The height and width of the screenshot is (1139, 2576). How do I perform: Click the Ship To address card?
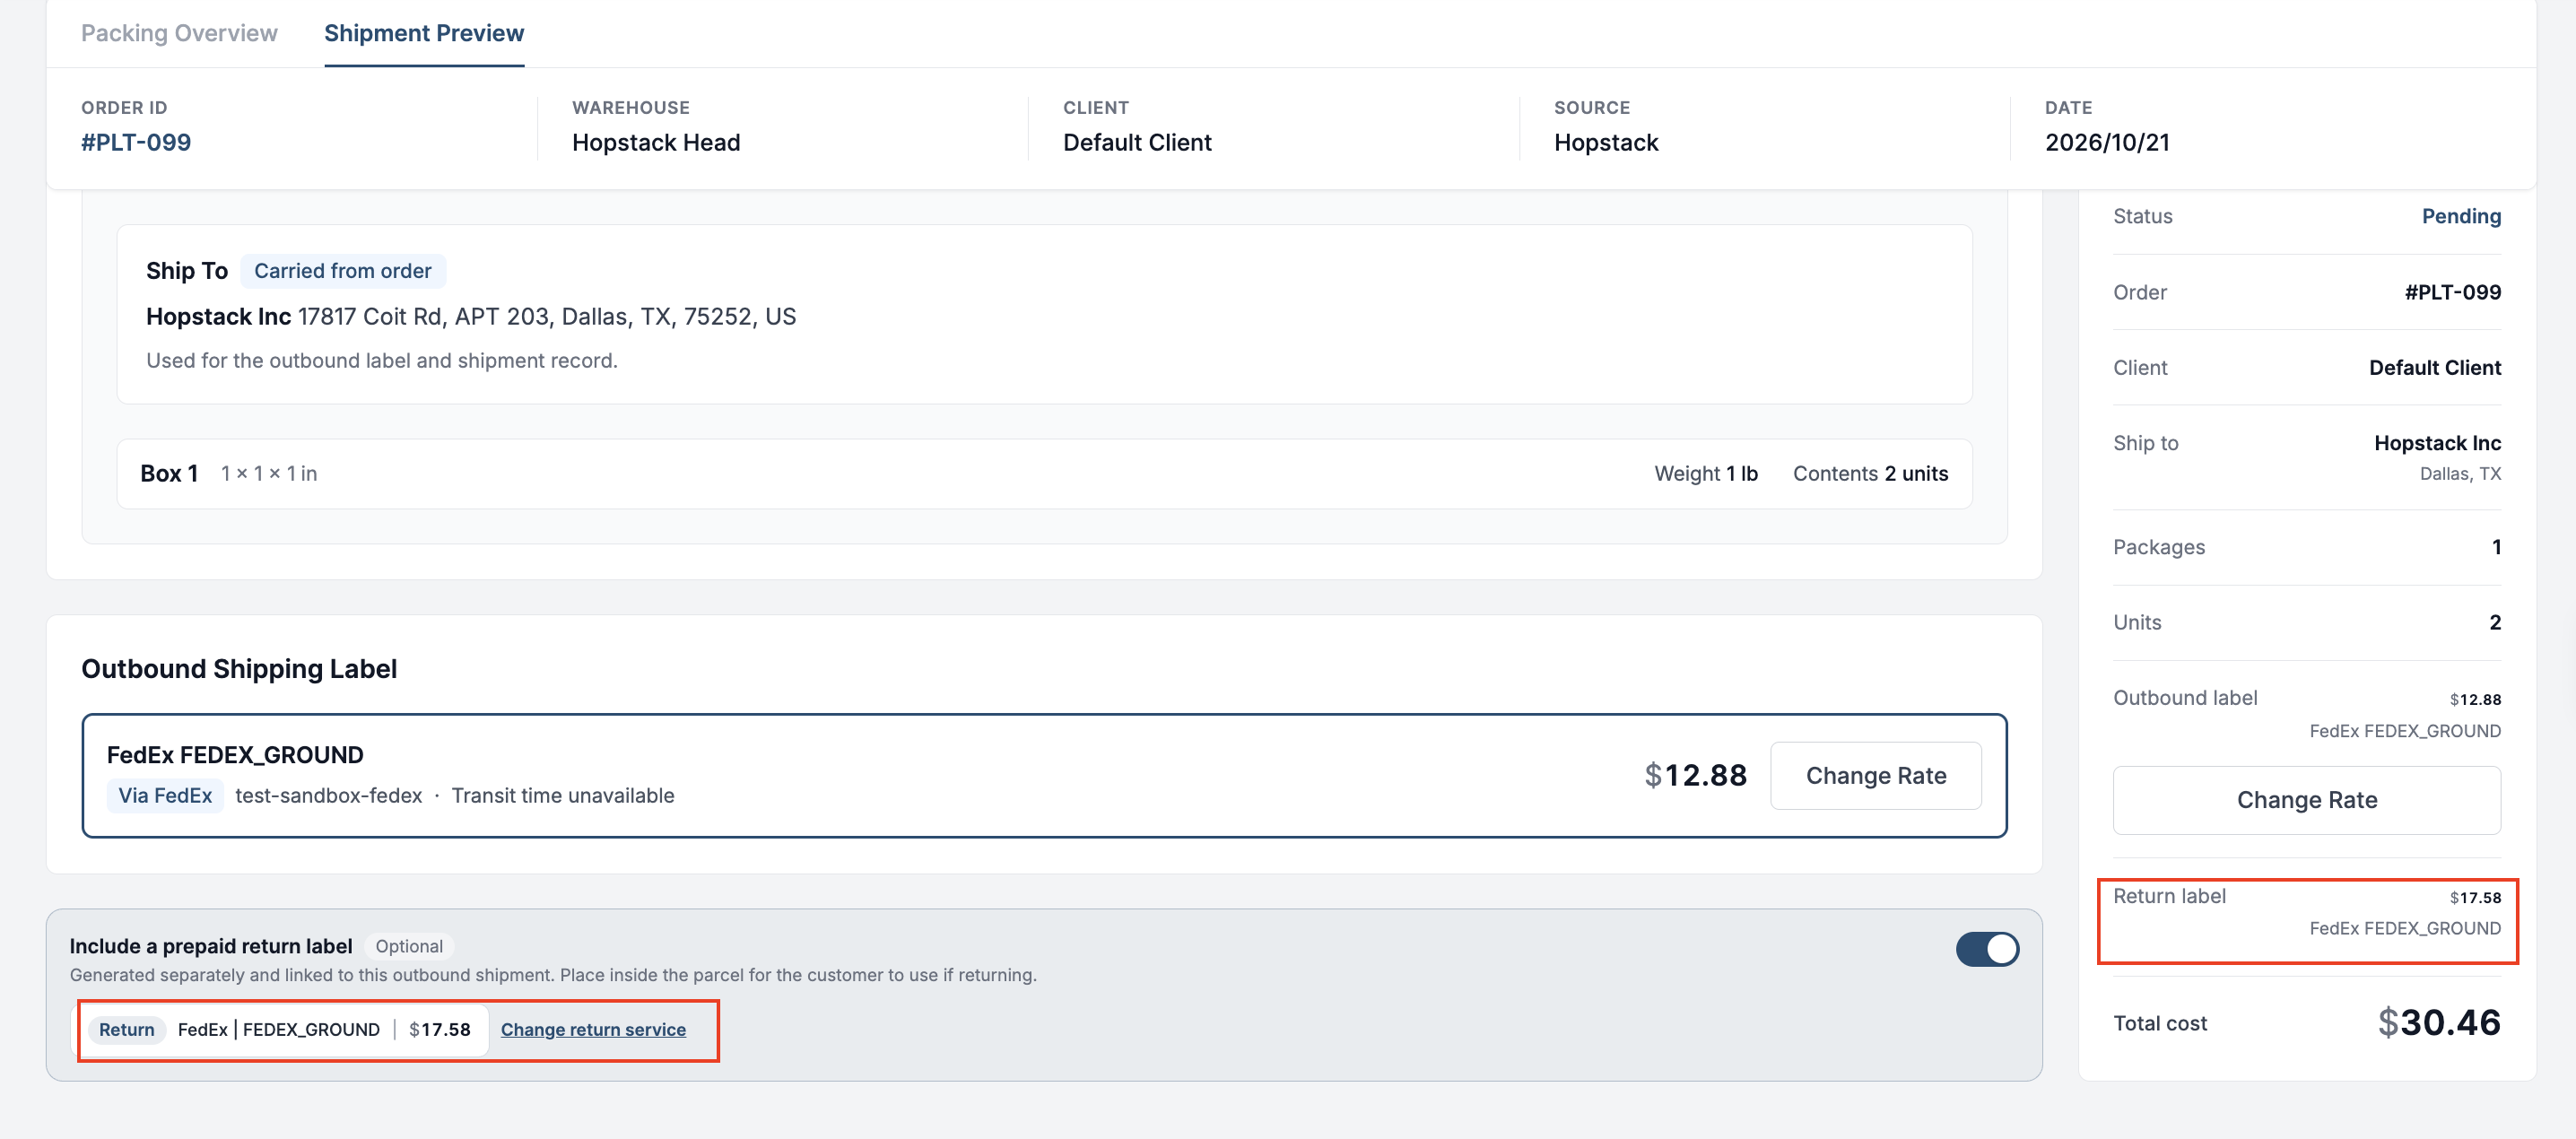1044,314
